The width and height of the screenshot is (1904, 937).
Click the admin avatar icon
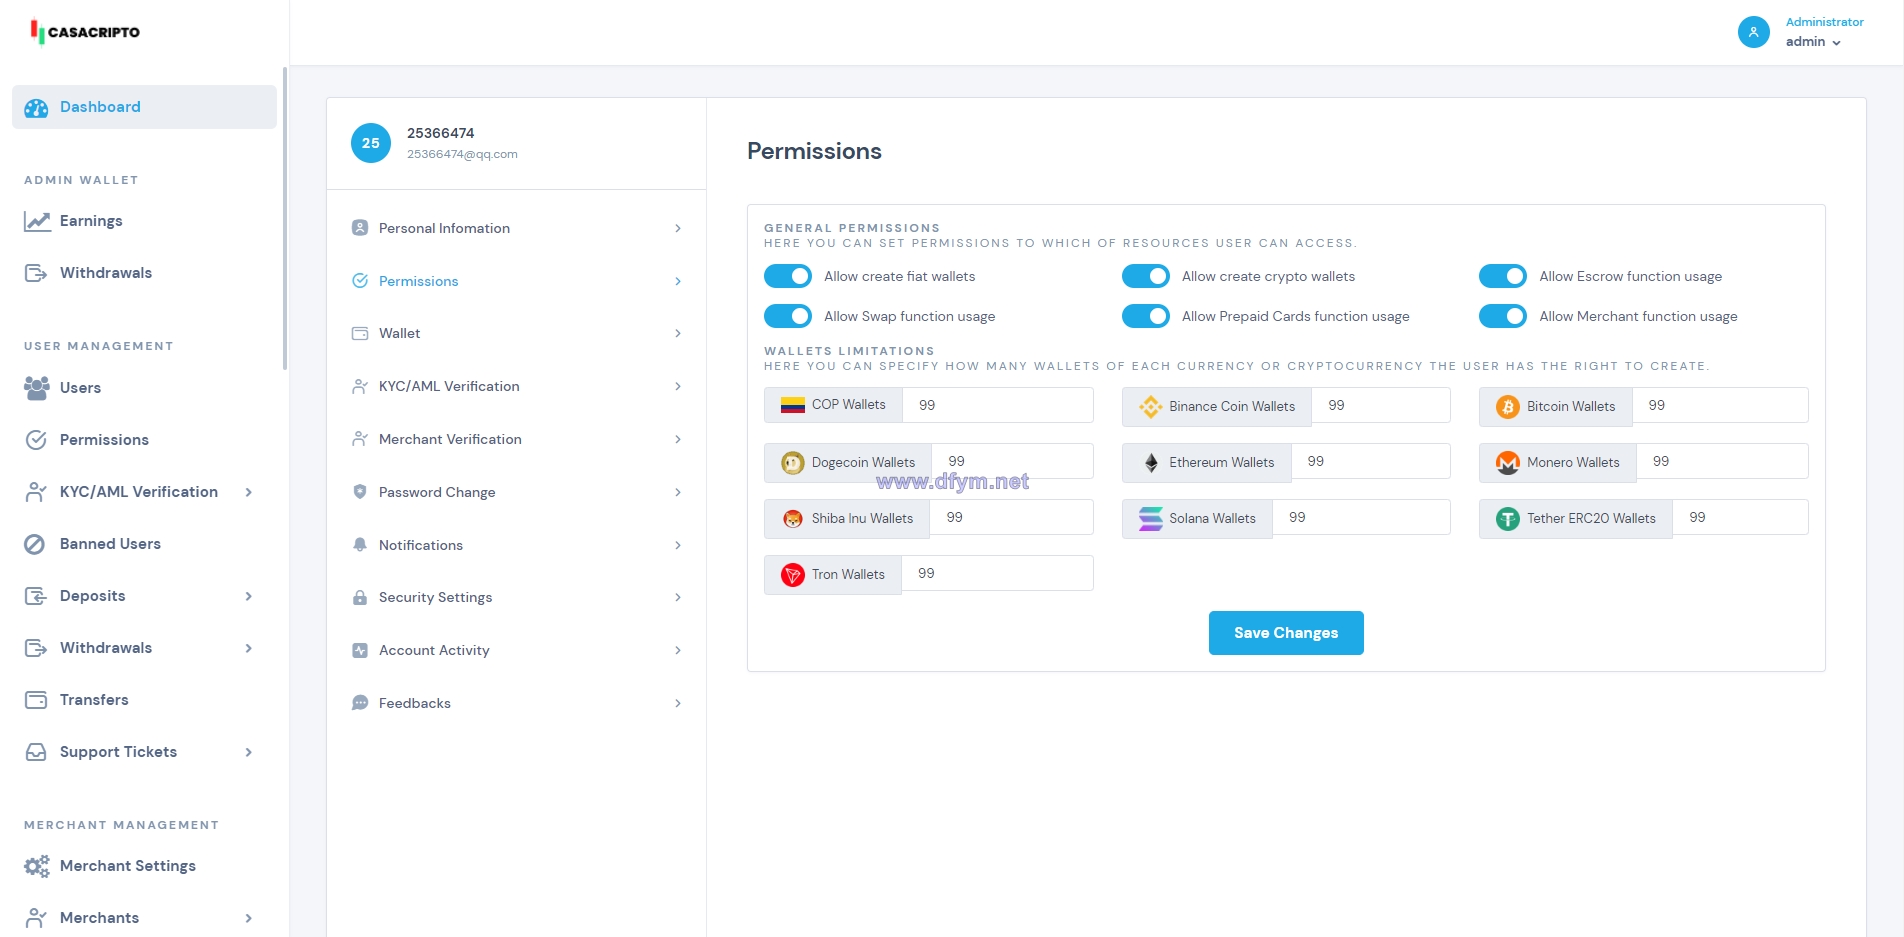coord(1754,32)
